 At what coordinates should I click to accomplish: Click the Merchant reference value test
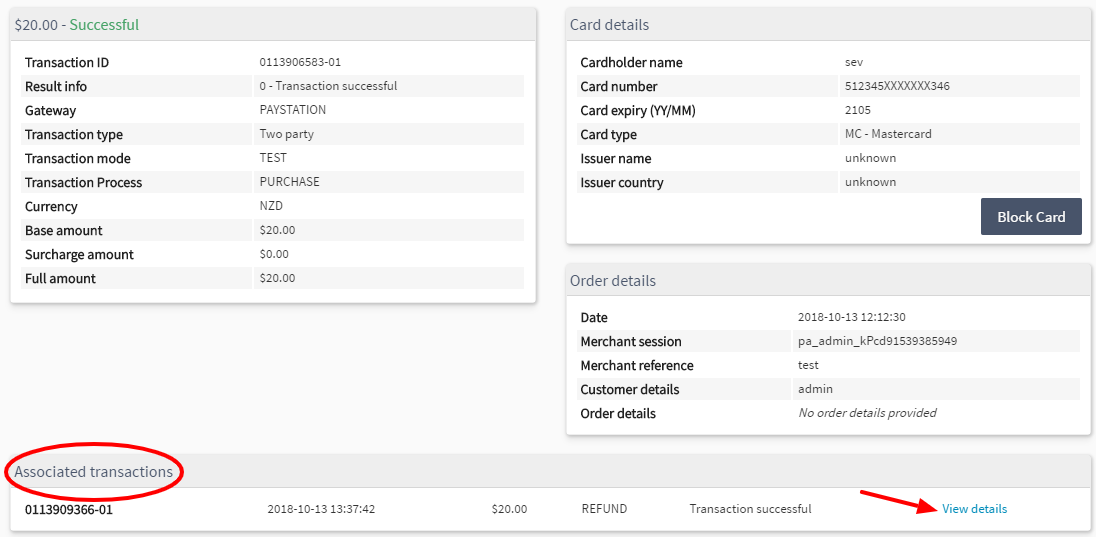[808, 366]
